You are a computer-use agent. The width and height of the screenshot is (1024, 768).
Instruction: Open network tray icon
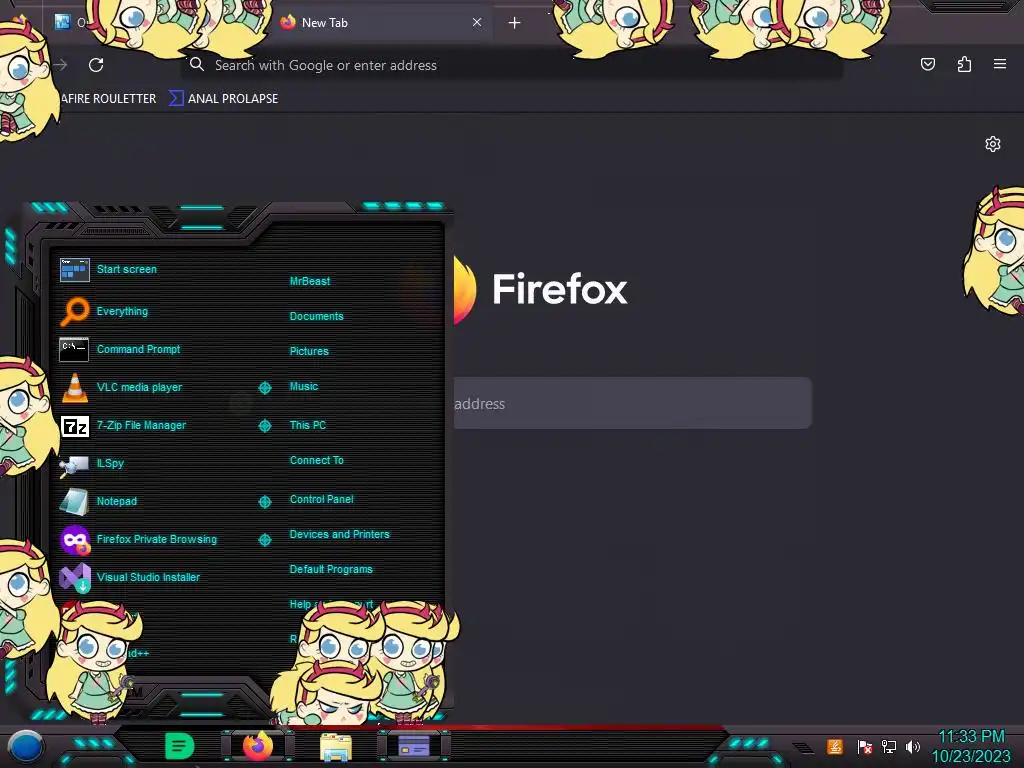[888, 746]
